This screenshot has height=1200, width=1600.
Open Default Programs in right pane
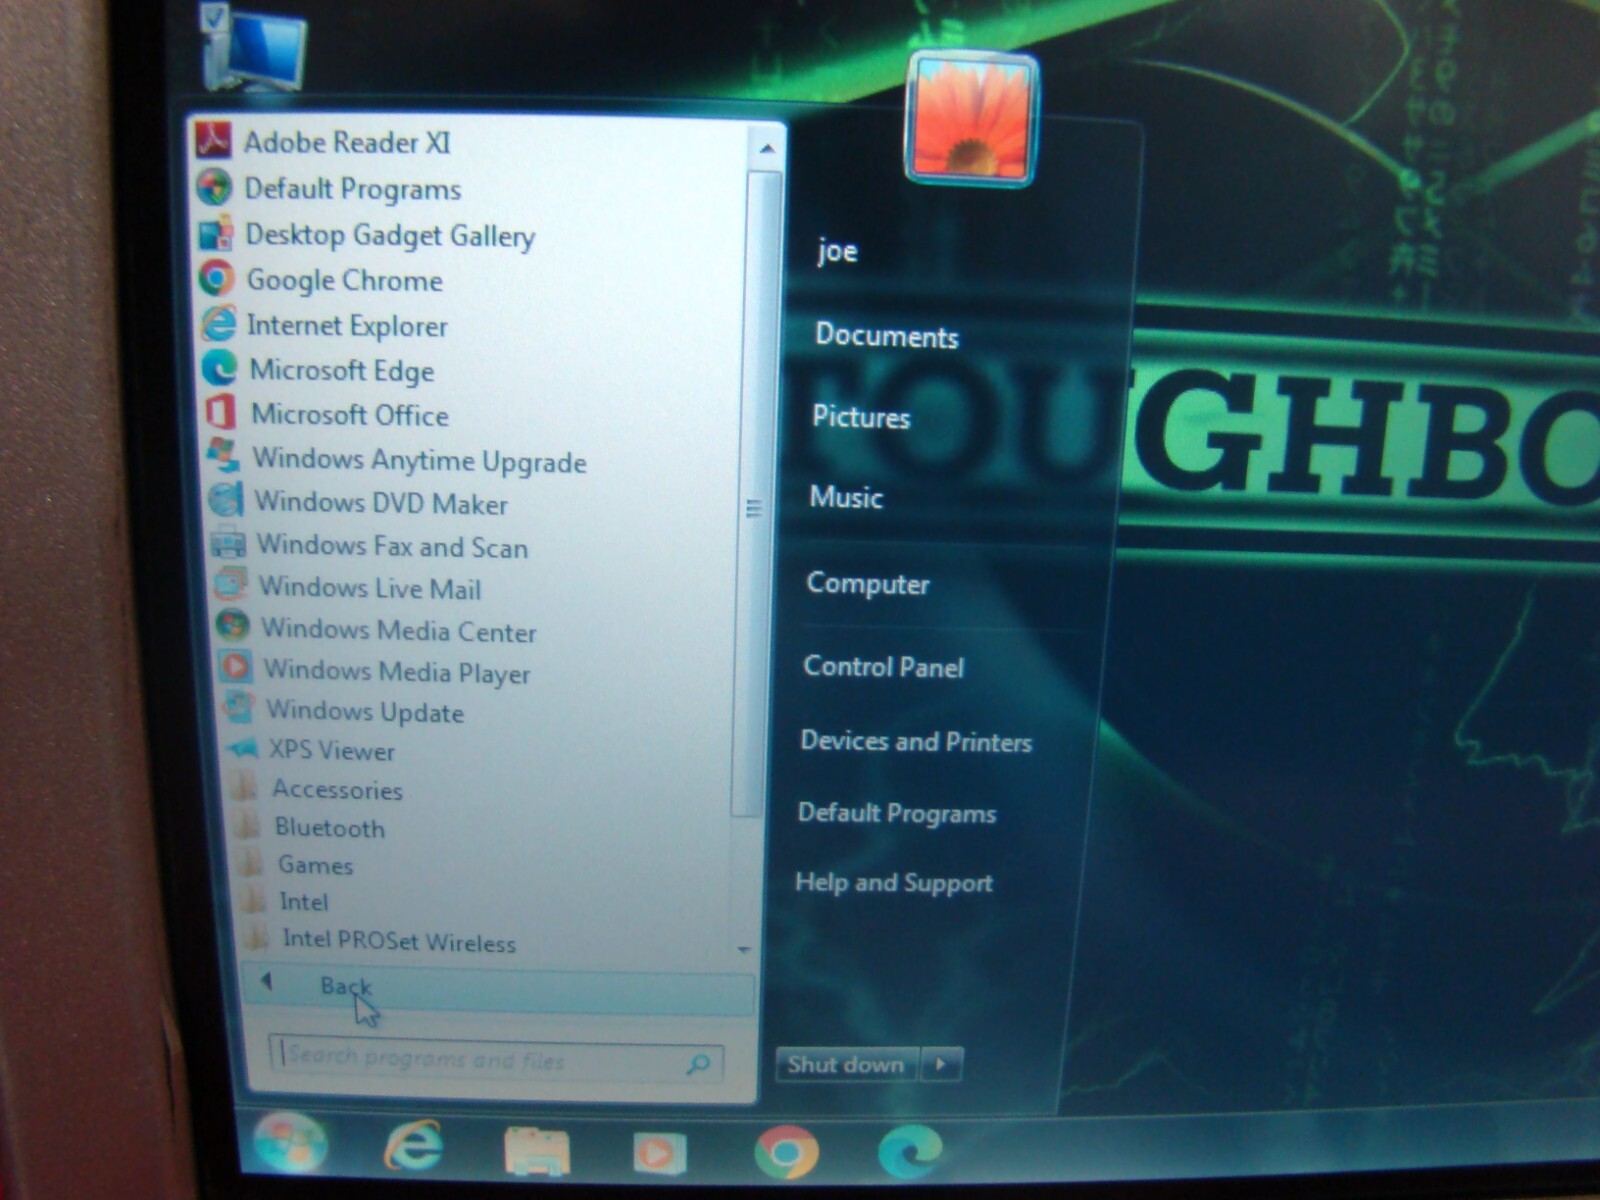pyautogui.click(x=896, y=813)
